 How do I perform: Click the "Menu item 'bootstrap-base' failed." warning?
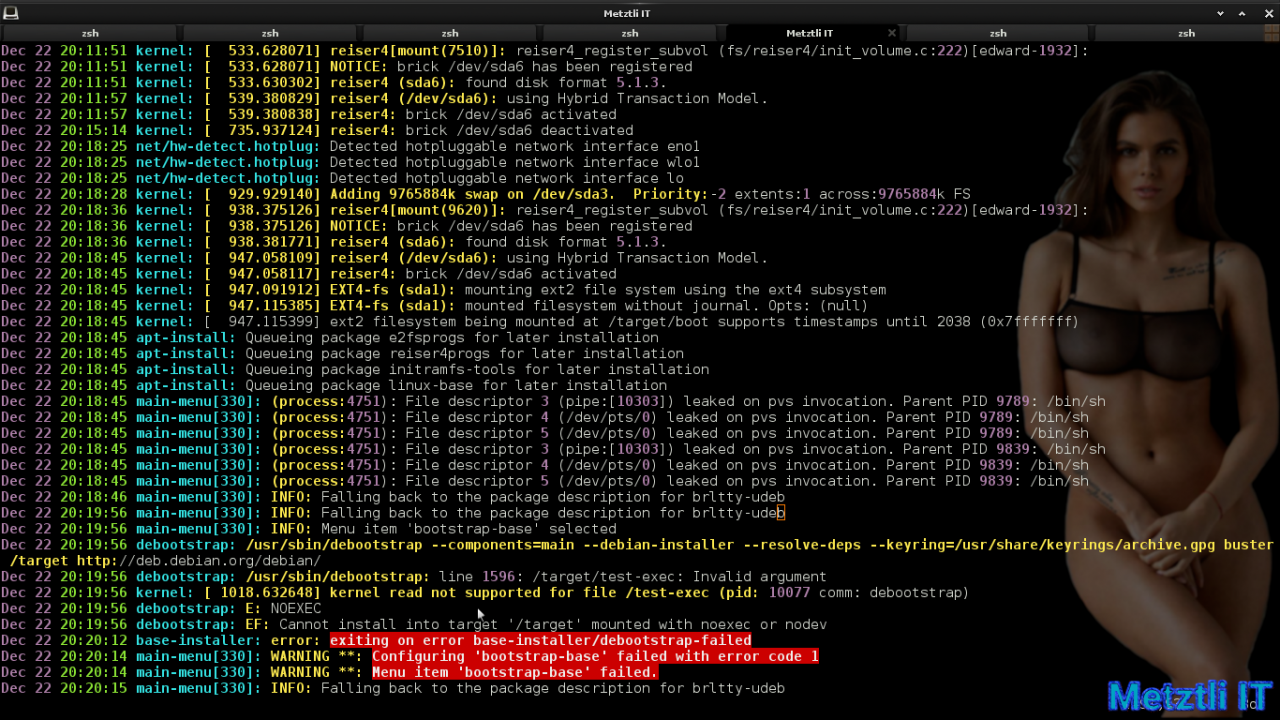click(515, 673)
